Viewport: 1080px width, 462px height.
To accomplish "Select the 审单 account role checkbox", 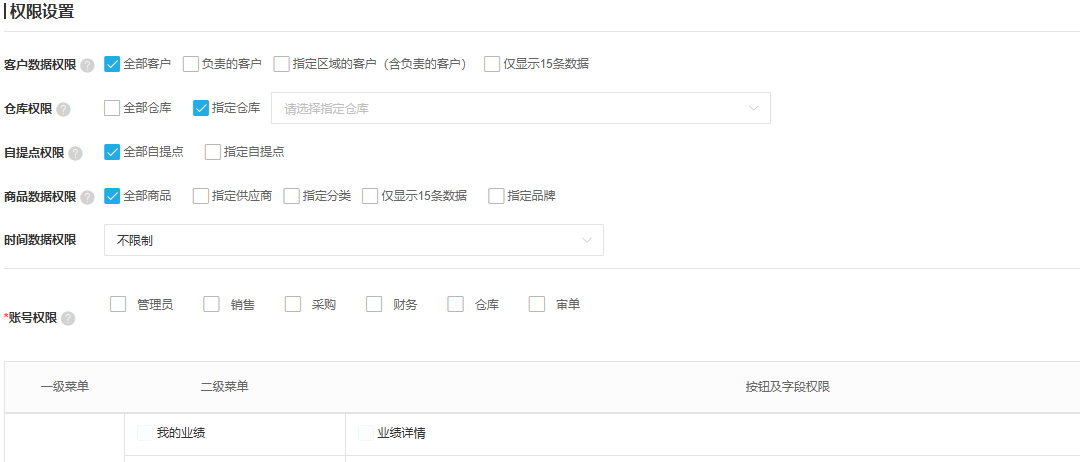I will pos(537,304).
